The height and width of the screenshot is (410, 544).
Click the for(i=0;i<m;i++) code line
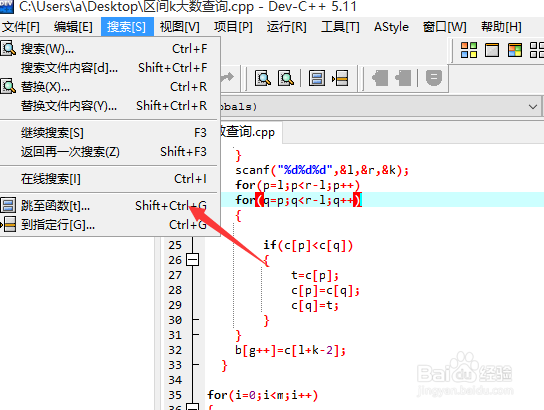pos(263,395)
